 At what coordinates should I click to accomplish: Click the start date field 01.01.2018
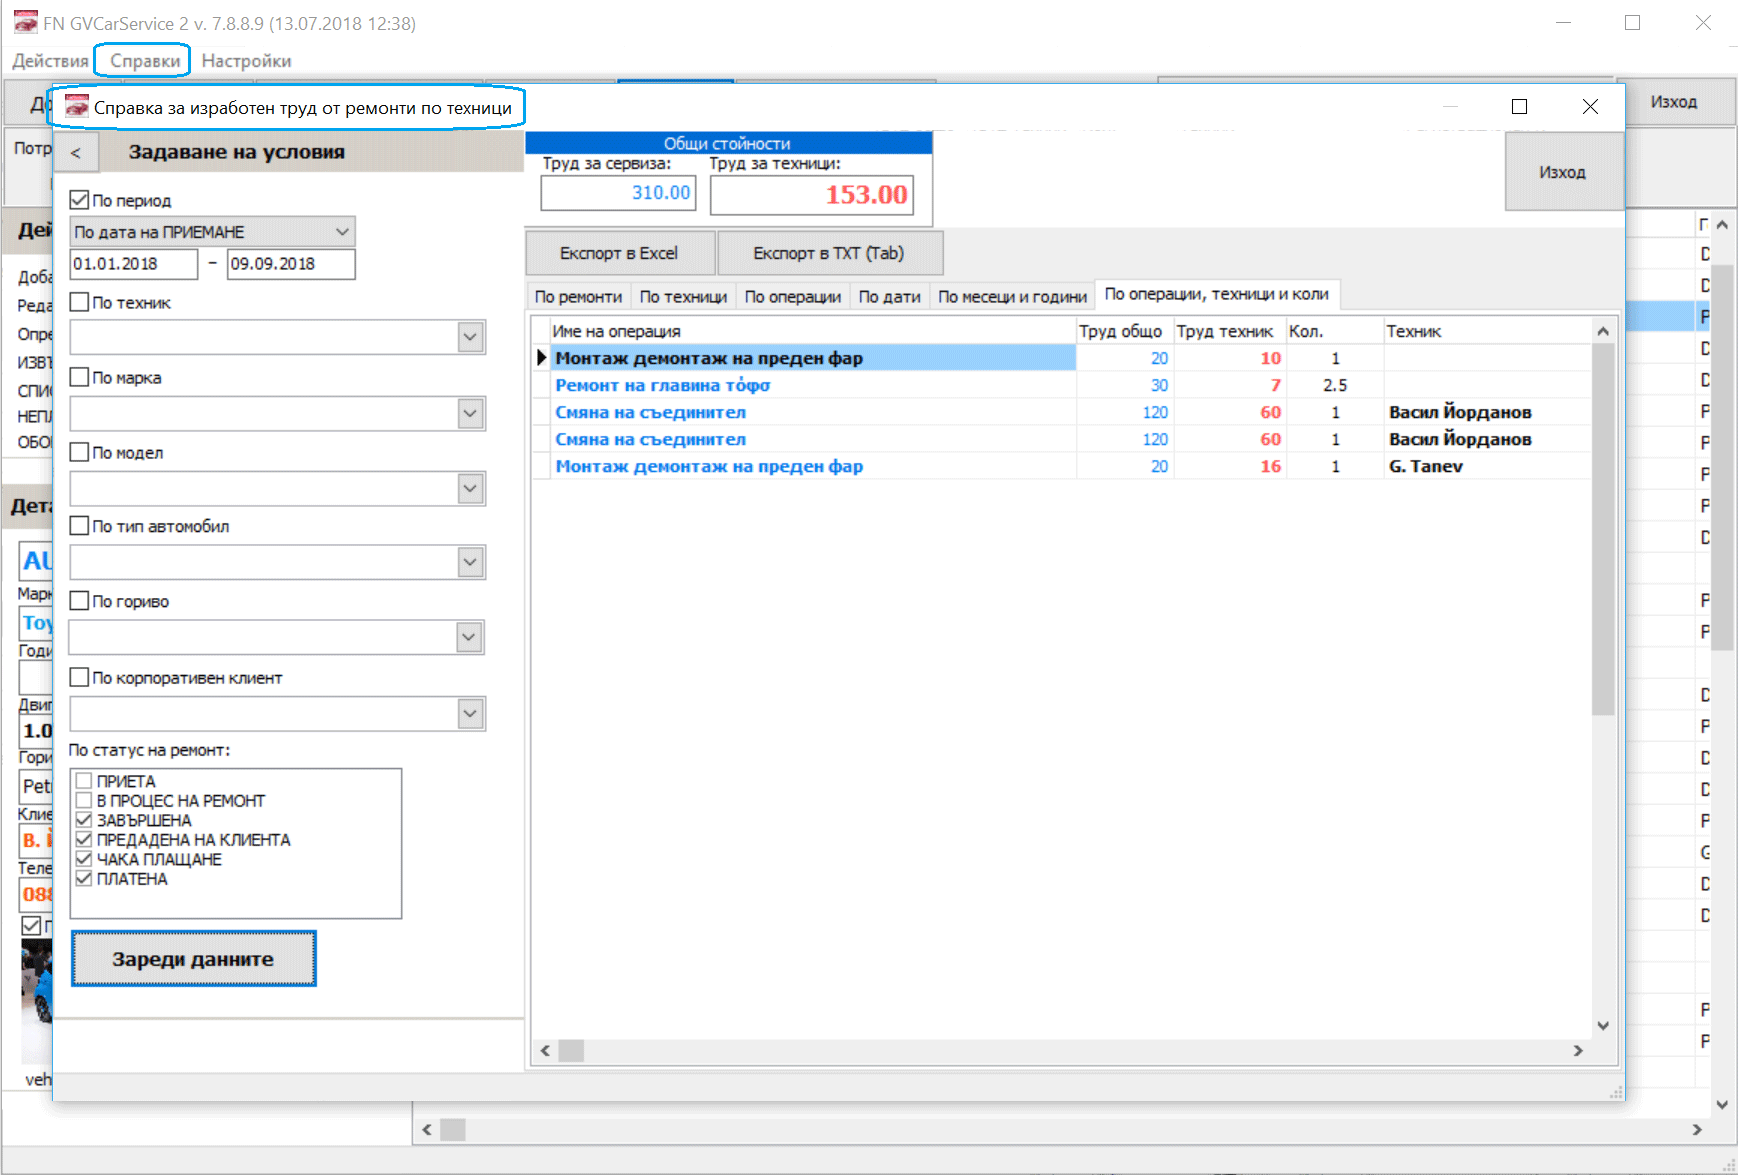point(134,264)
